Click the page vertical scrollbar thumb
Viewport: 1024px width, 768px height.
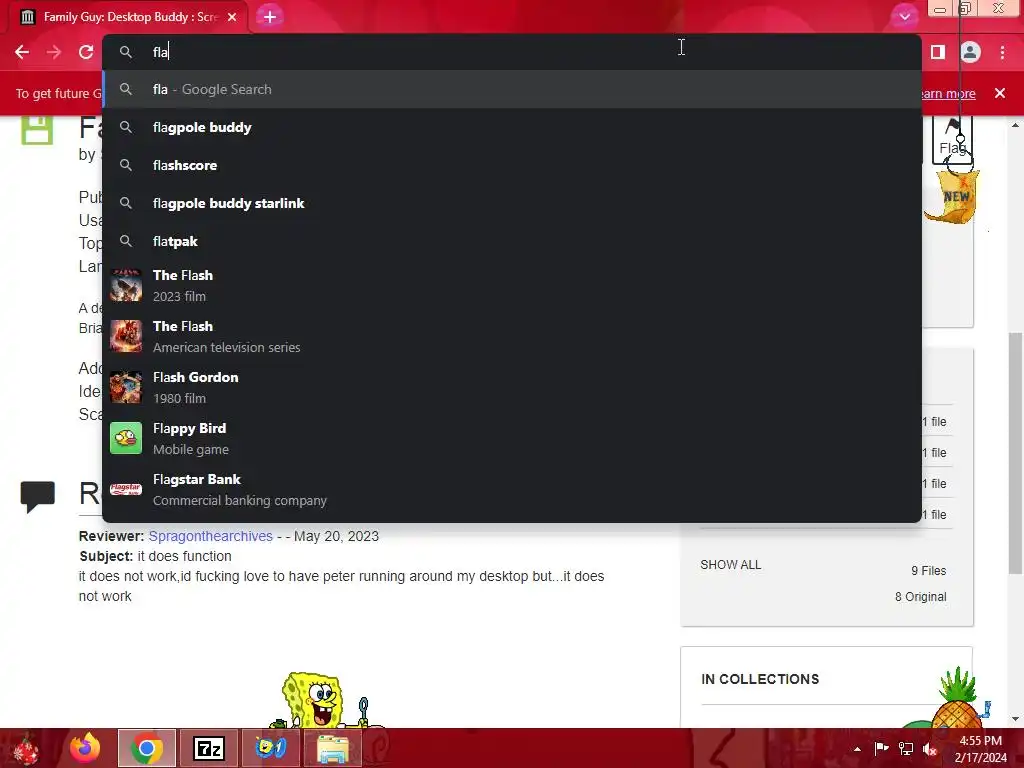click(1016, 454)
